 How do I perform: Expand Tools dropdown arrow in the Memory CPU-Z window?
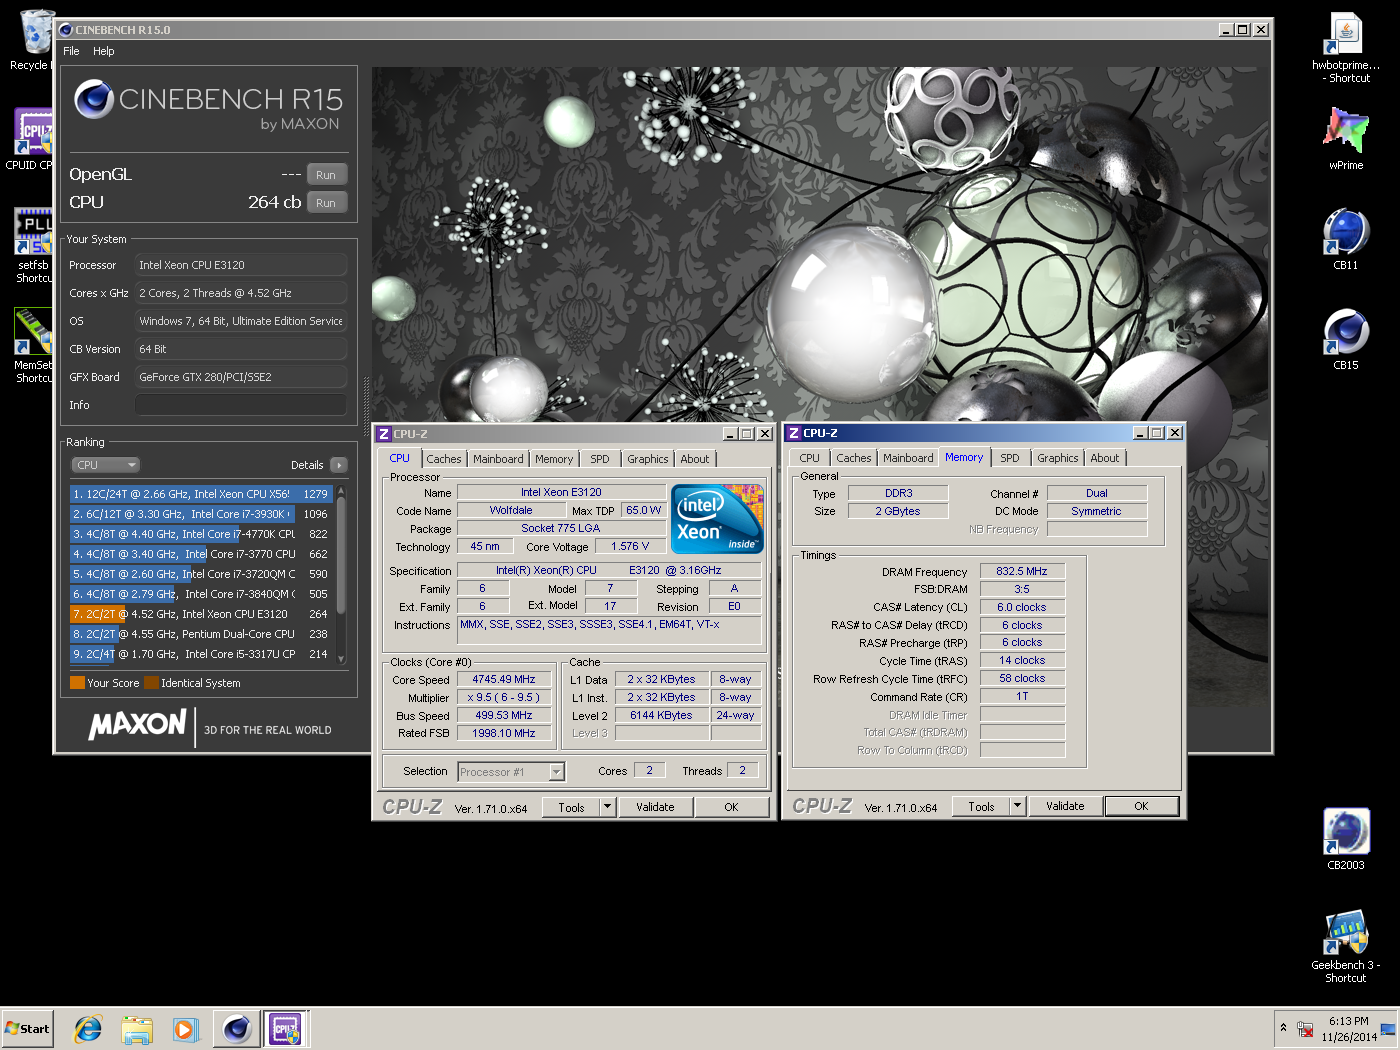coord(1017,806)
